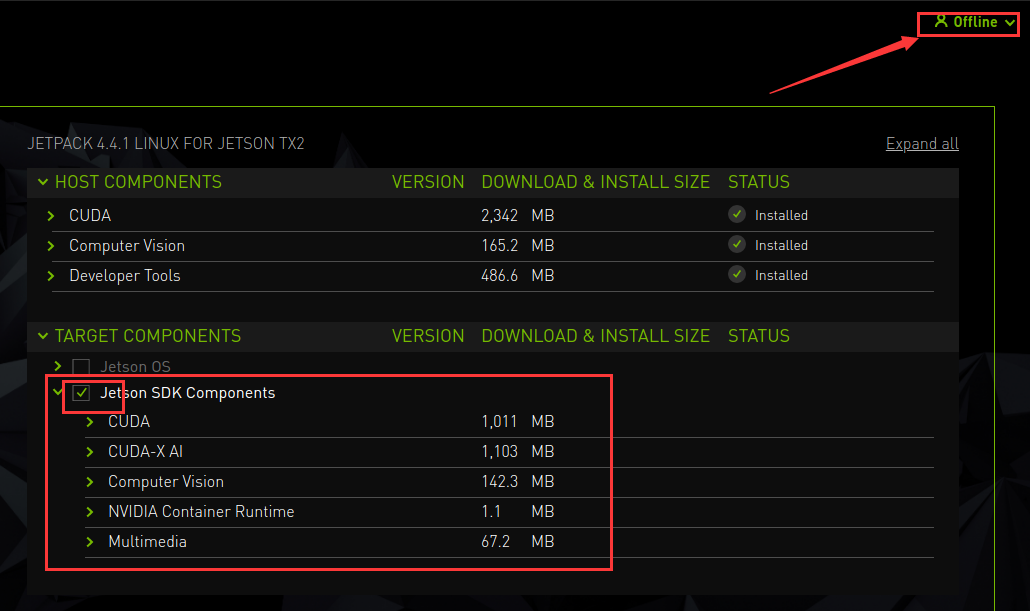
Task: Expand the host CUDA row
Action: point(51,215)
